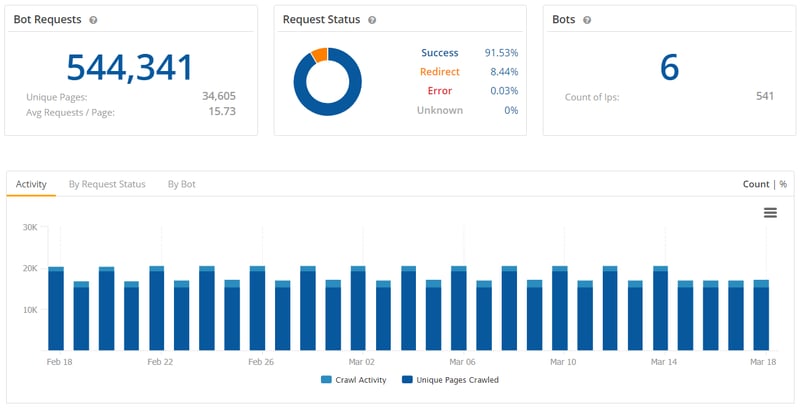
Task: Click the 20K y-axis label
Action: [x=30, y=268]
